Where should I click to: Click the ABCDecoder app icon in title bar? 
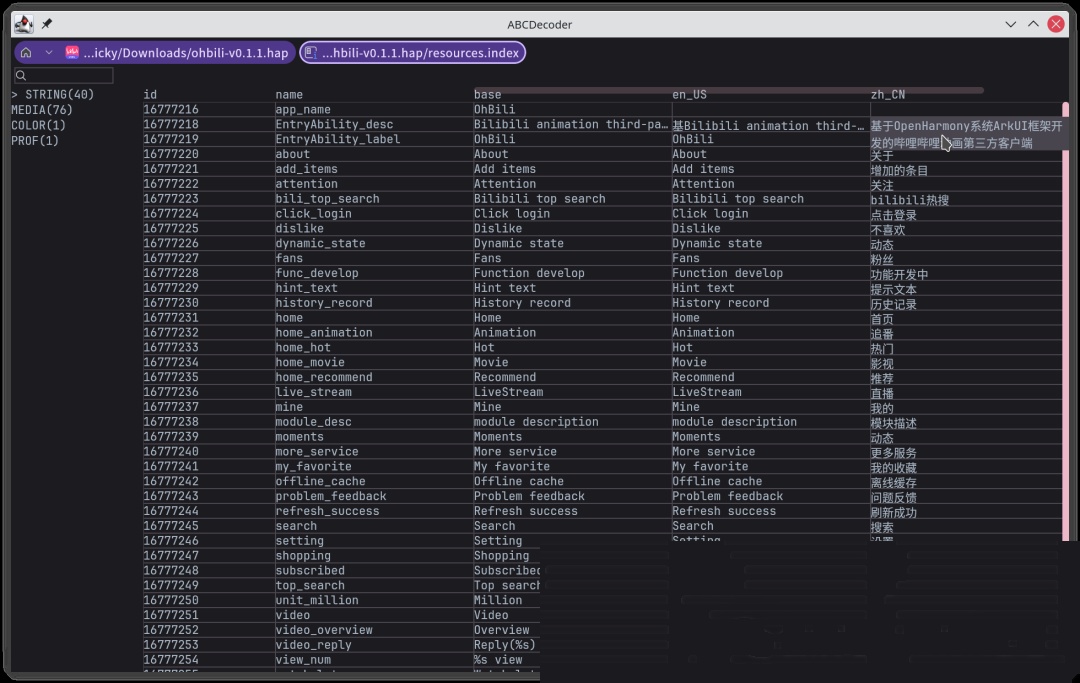(23, 24)
